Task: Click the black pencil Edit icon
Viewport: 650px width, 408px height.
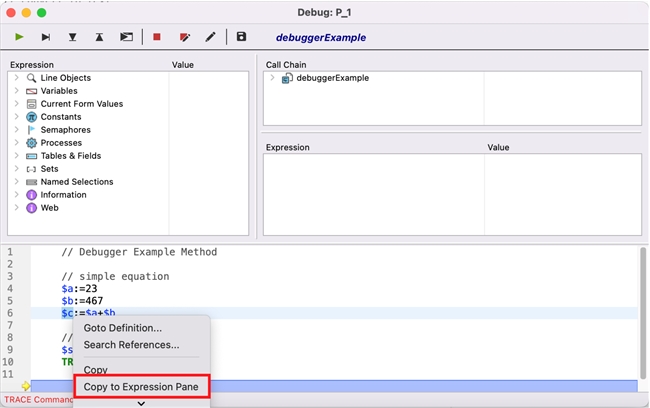Action: point(211,37)
